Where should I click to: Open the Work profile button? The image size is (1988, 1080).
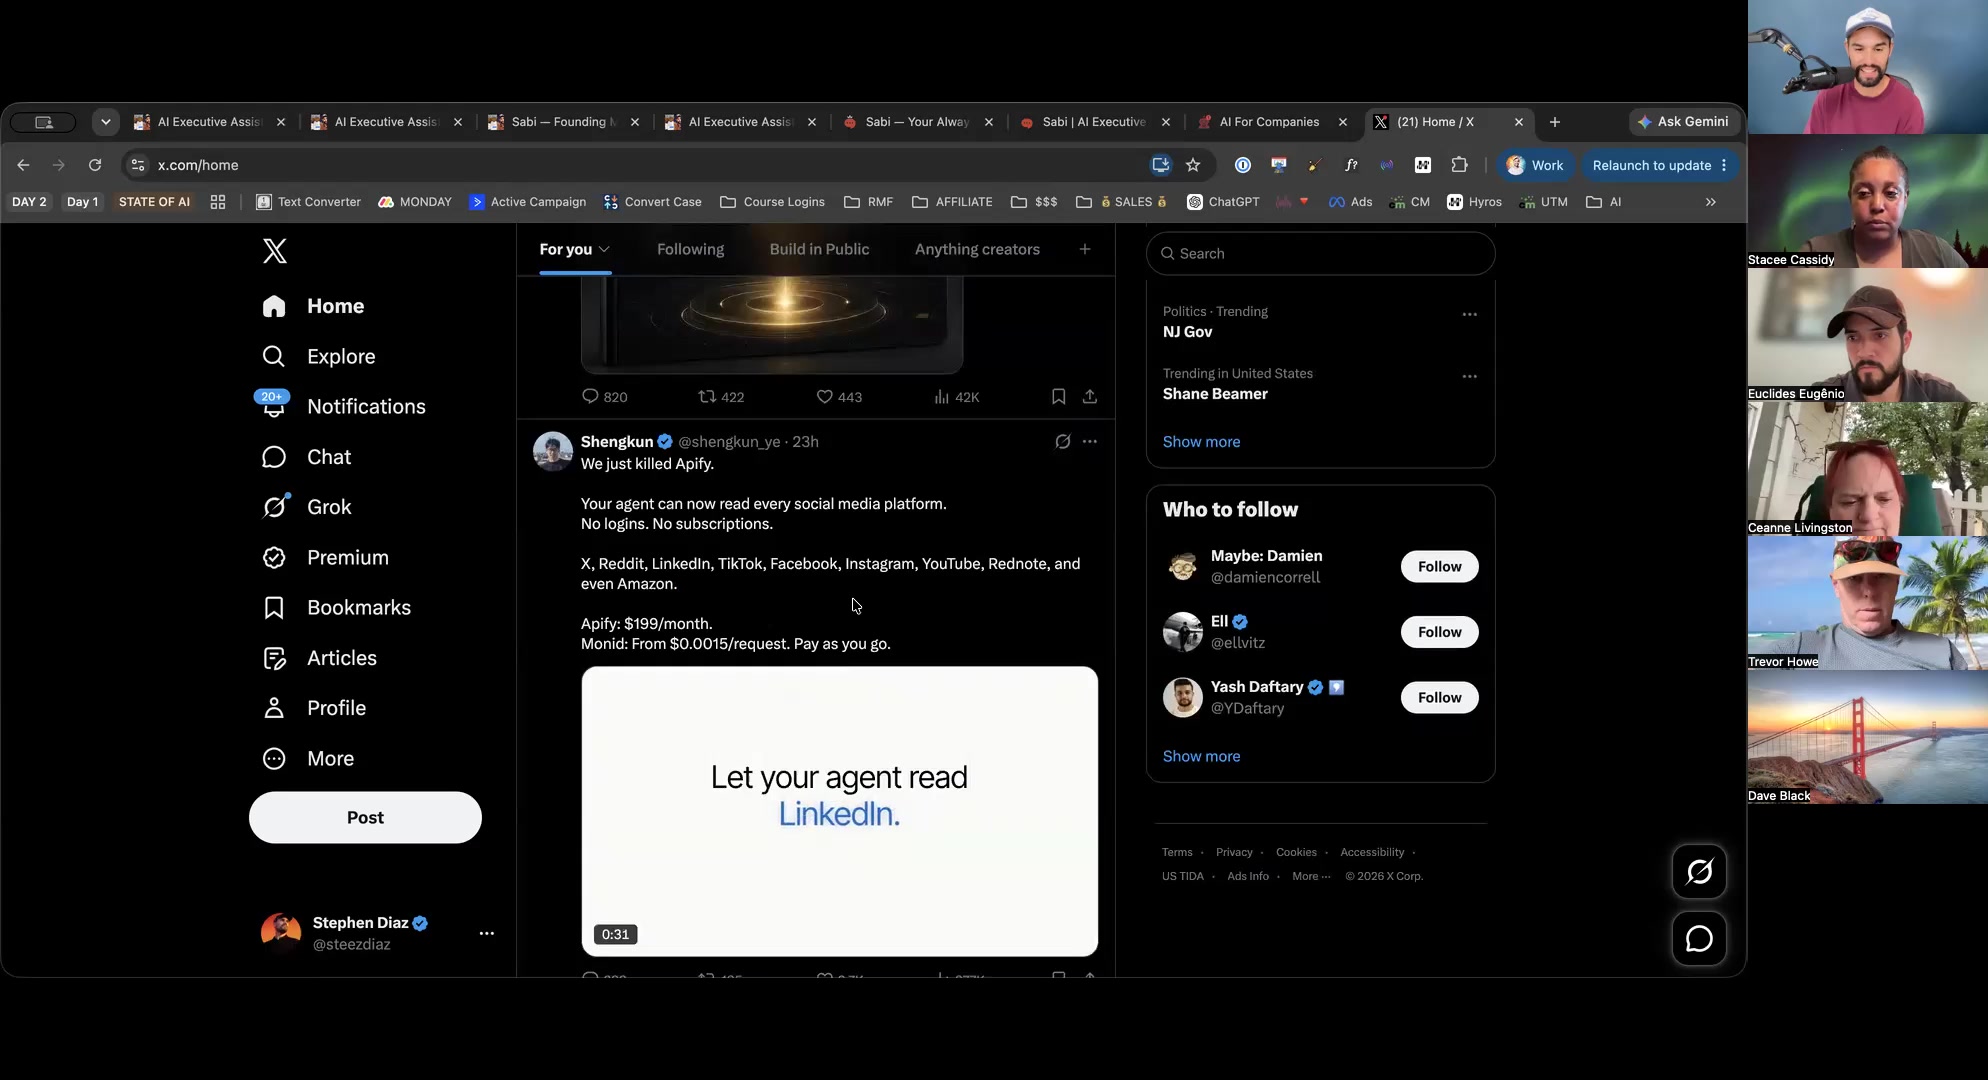click(x=1535, y=166)
